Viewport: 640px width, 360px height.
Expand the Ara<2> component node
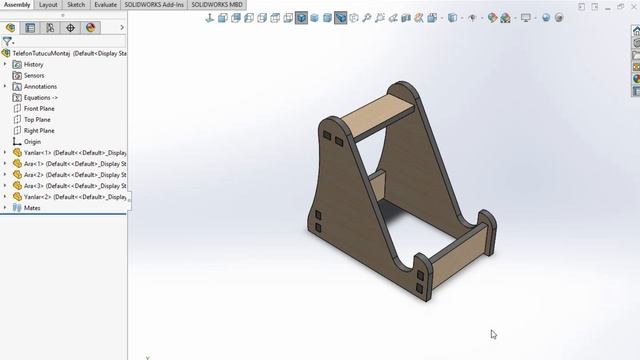coord(5,174)
